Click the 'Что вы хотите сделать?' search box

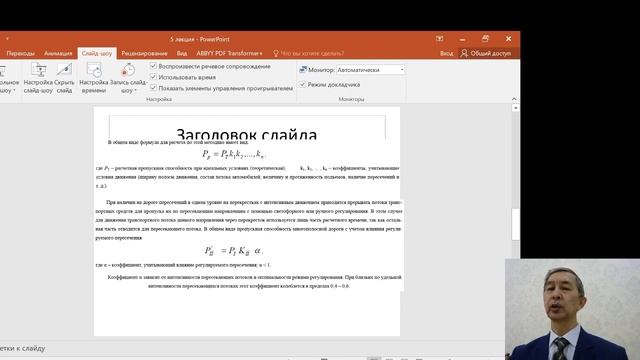(x=312, y=53)
